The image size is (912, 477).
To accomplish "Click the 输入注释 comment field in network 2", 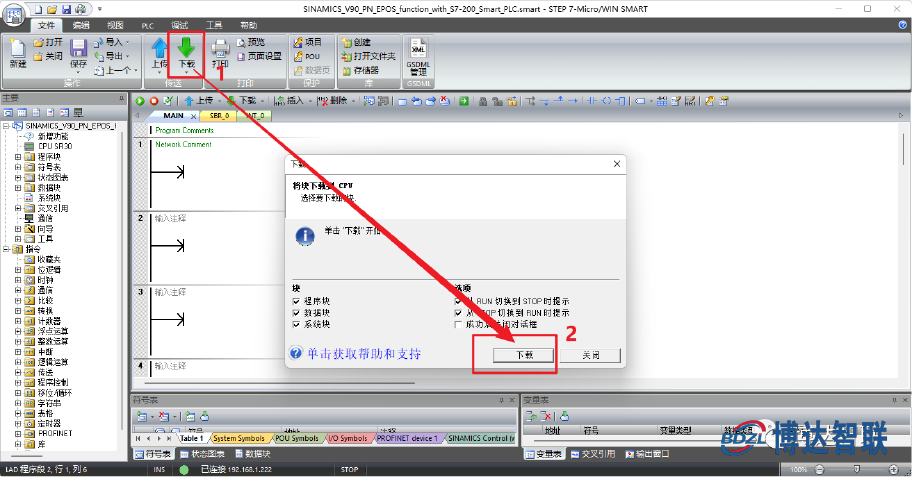I will (170, 218).
